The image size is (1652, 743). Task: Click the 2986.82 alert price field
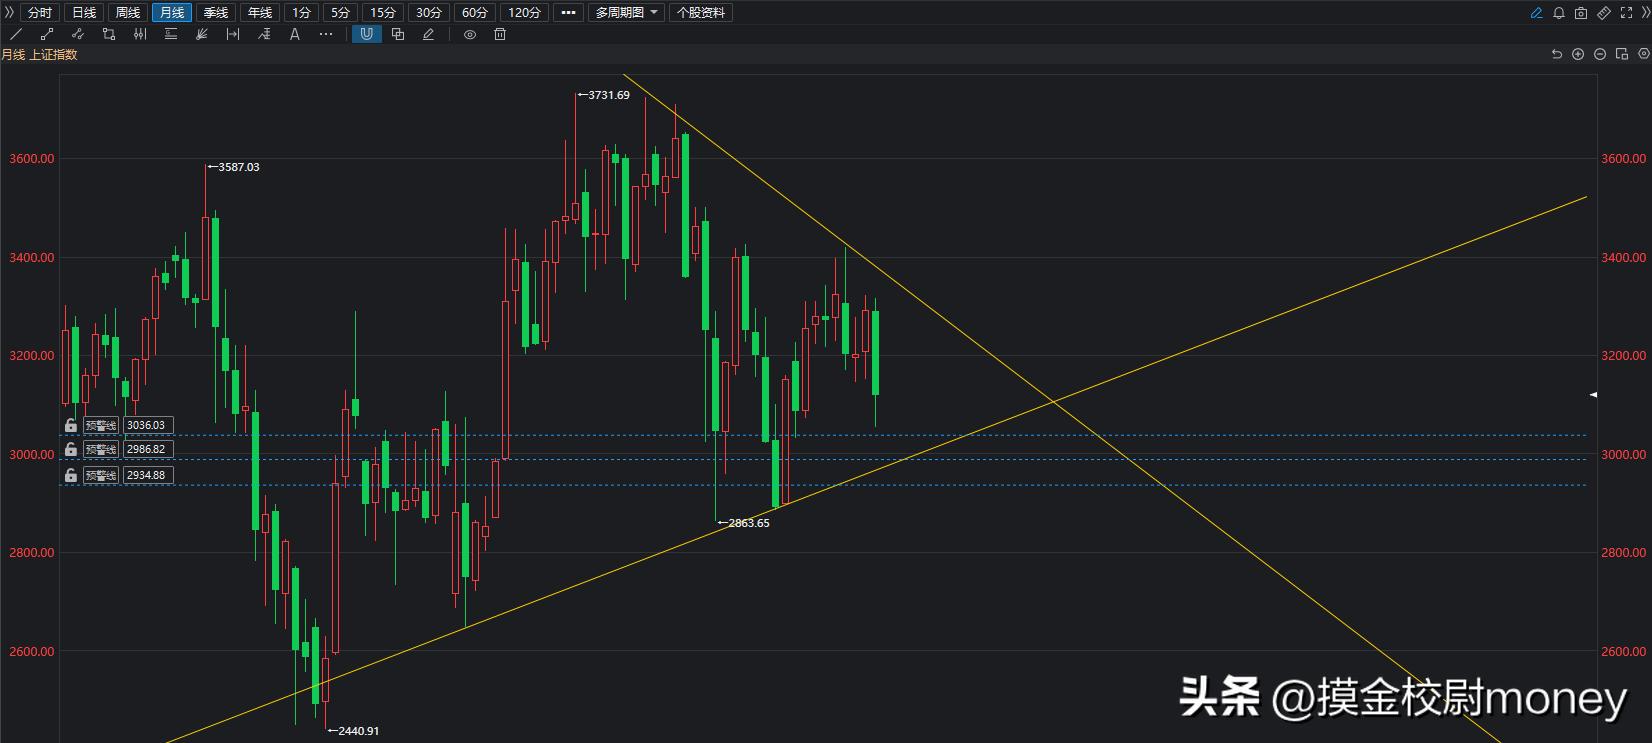(147, 450)
